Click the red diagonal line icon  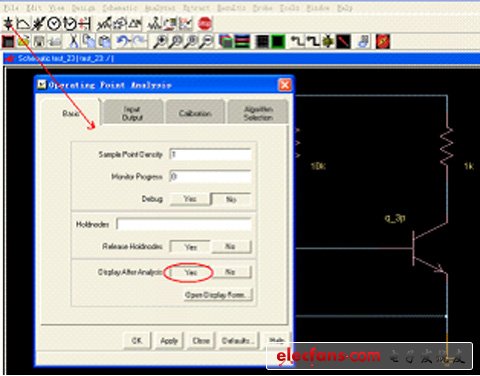tap(344, 41)
